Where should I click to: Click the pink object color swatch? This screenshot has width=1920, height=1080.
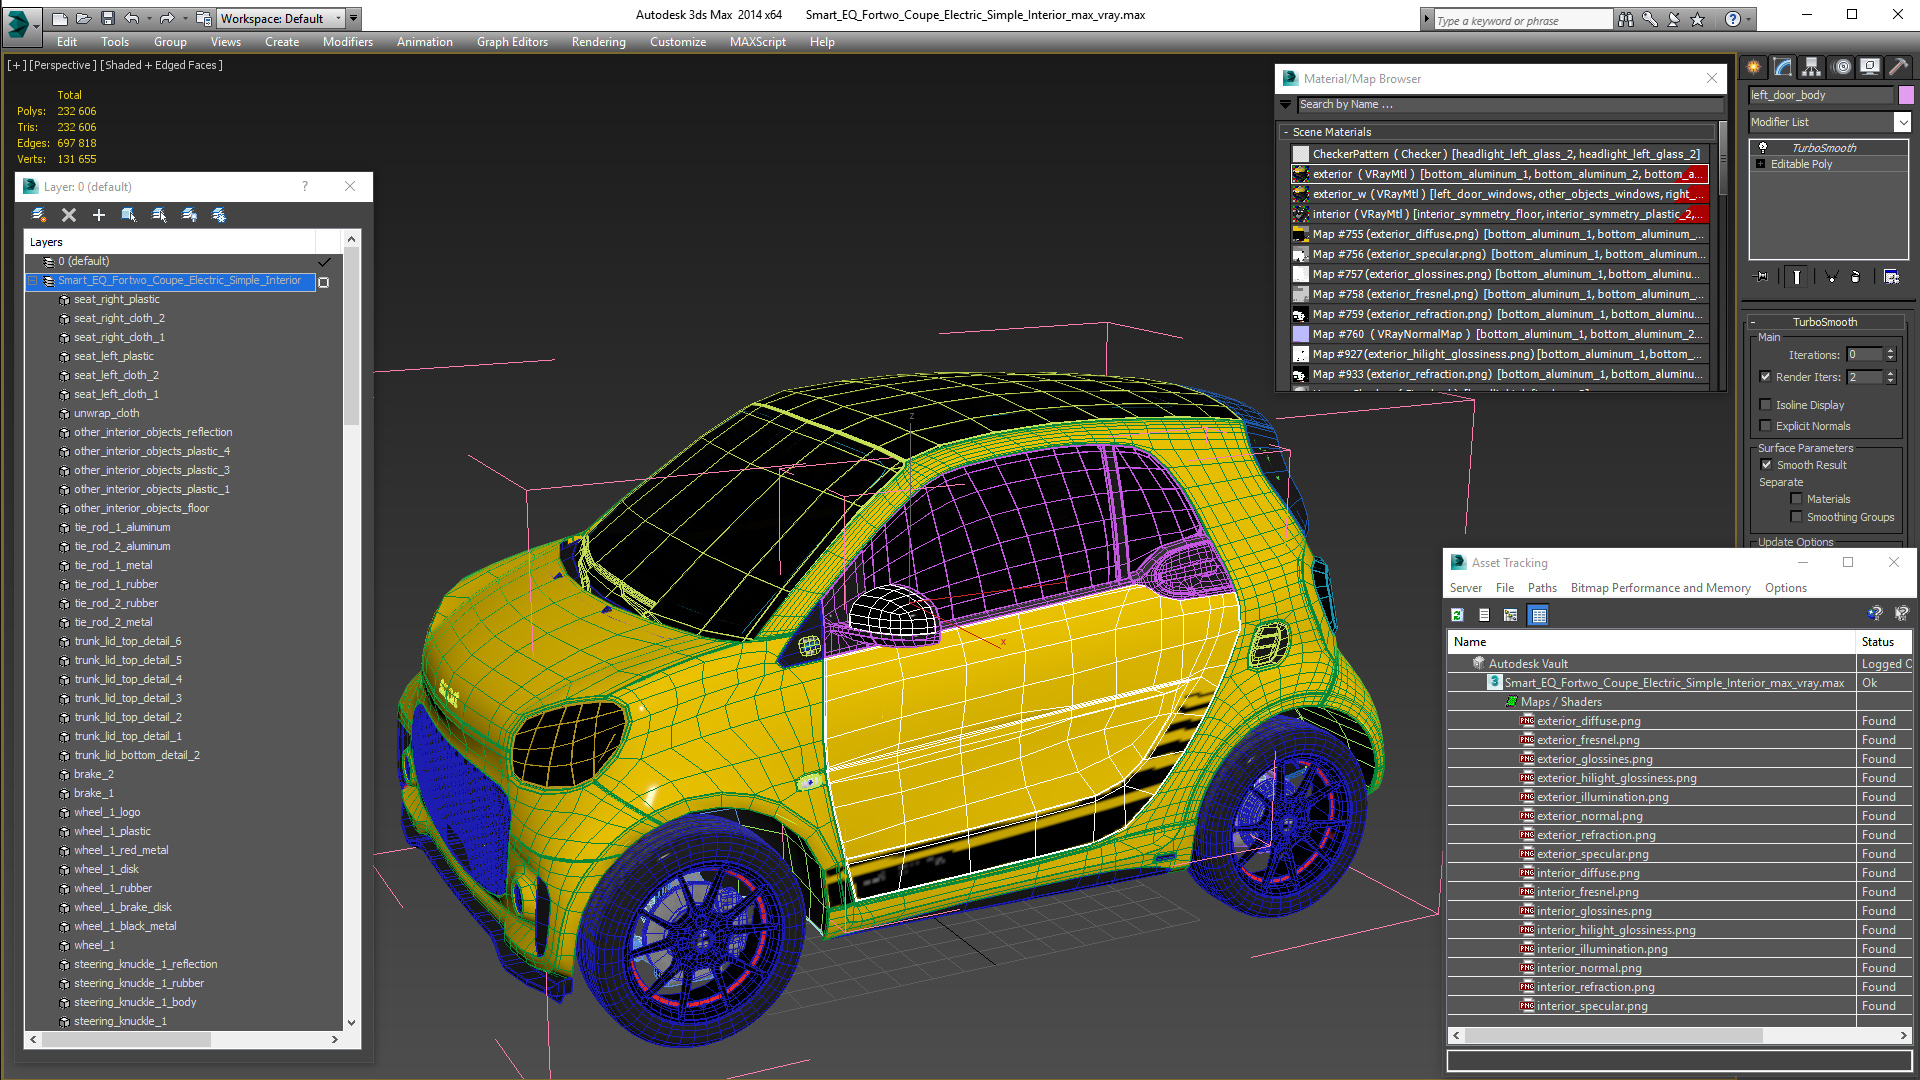(1906, 95)
